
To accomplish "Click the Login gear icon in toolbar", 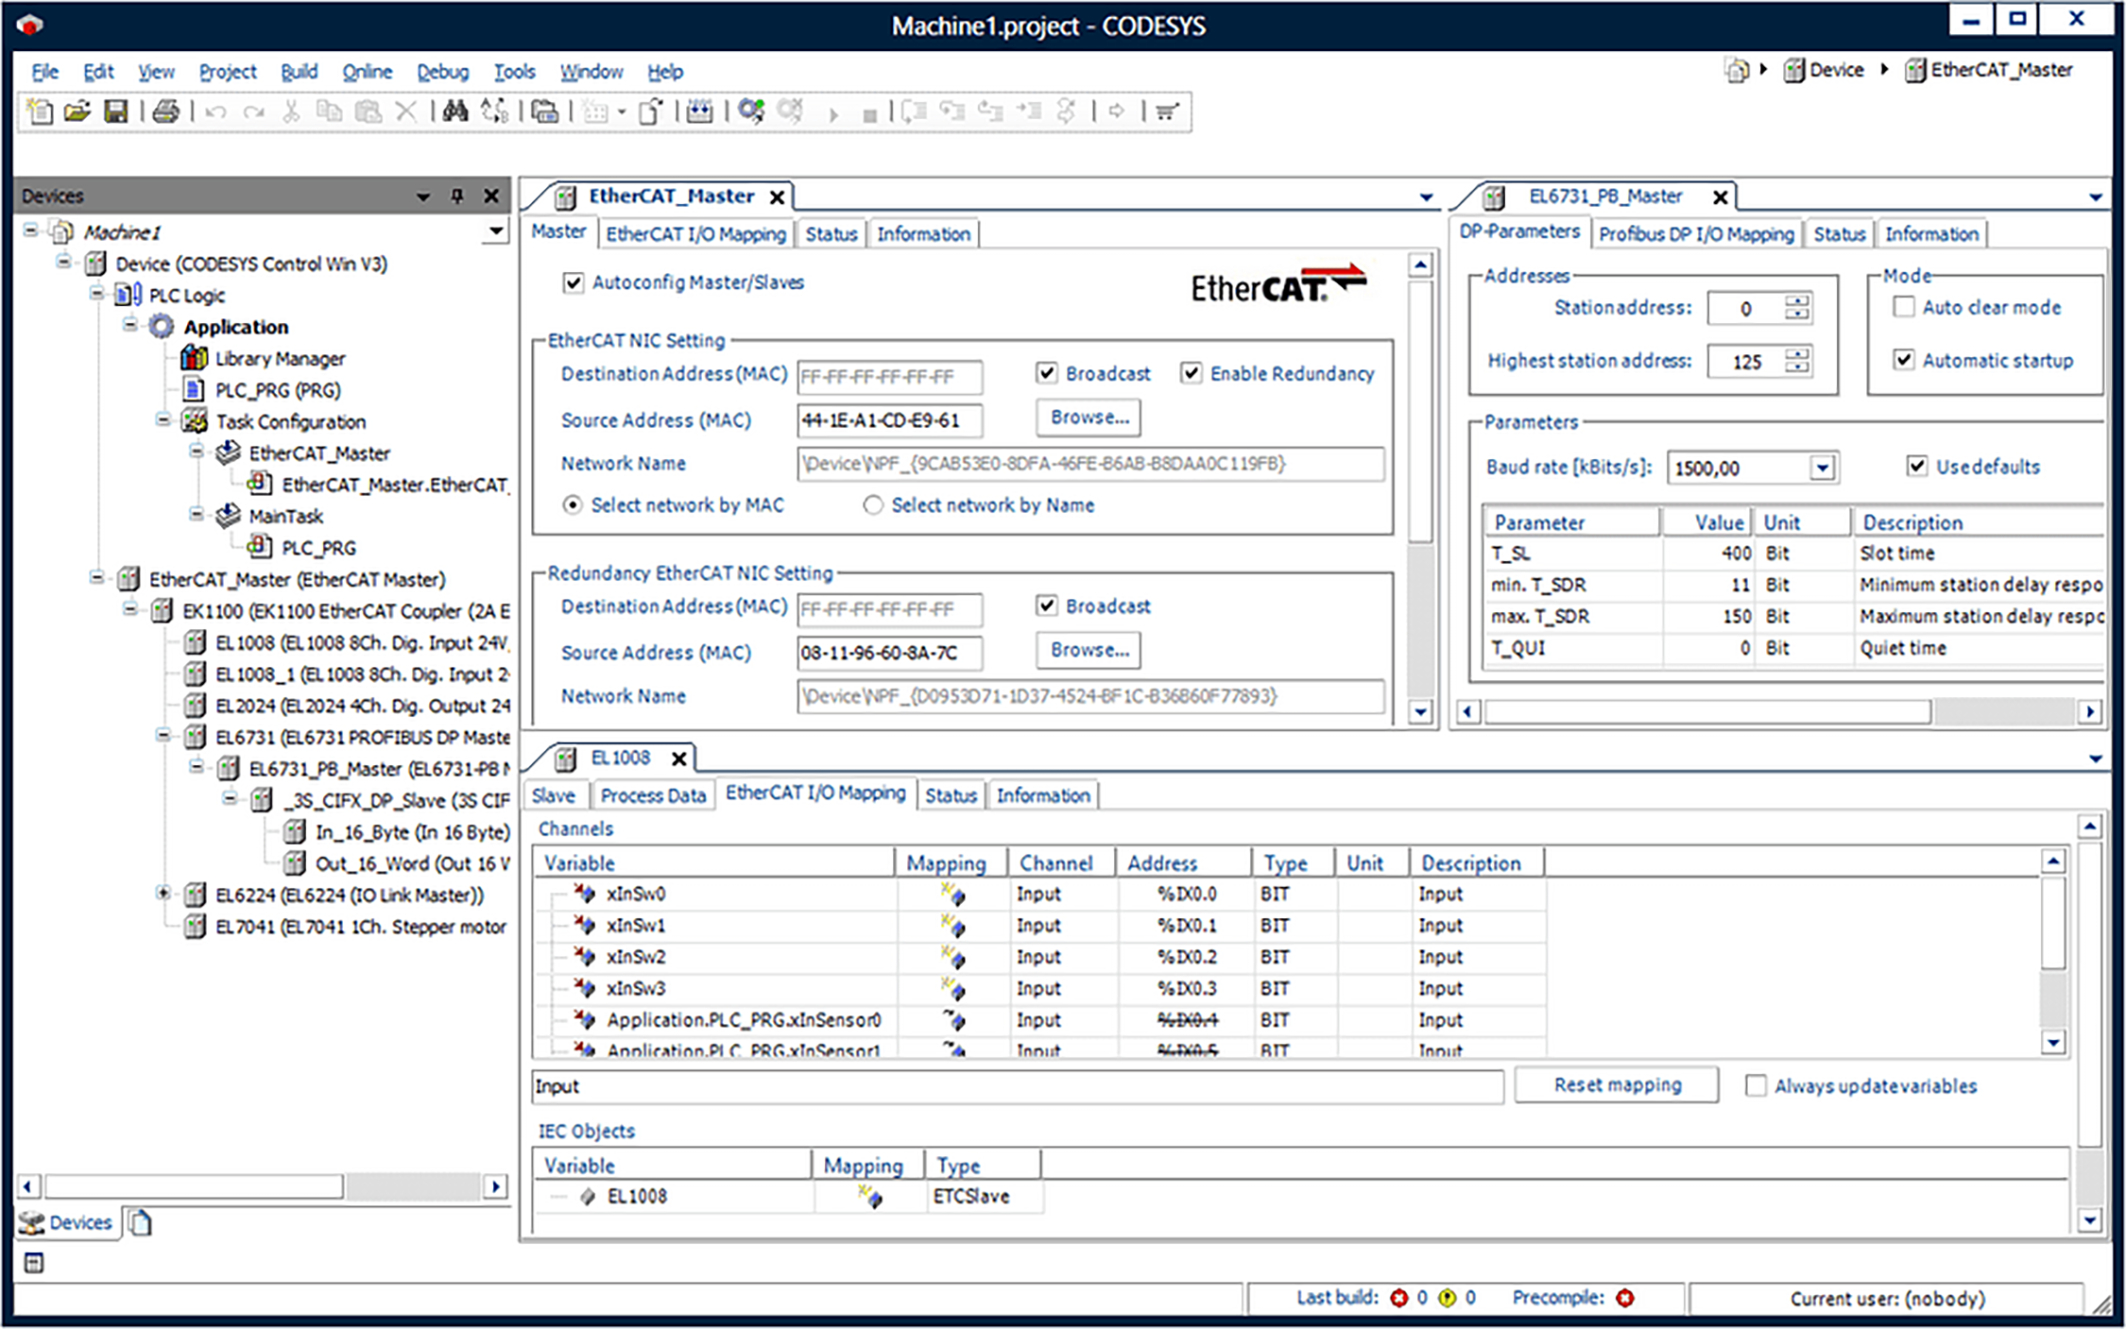I will (x=751, y=111).
